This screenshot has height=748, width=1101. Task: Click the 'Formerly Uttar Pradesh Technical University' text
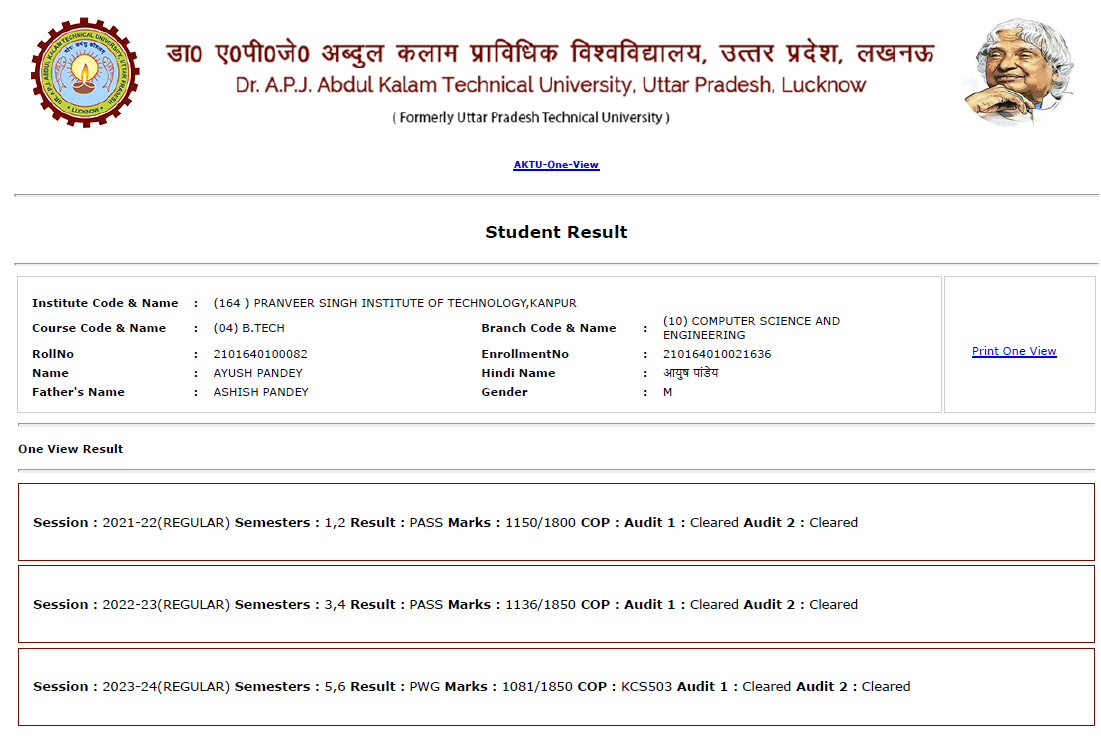(531, 117)
